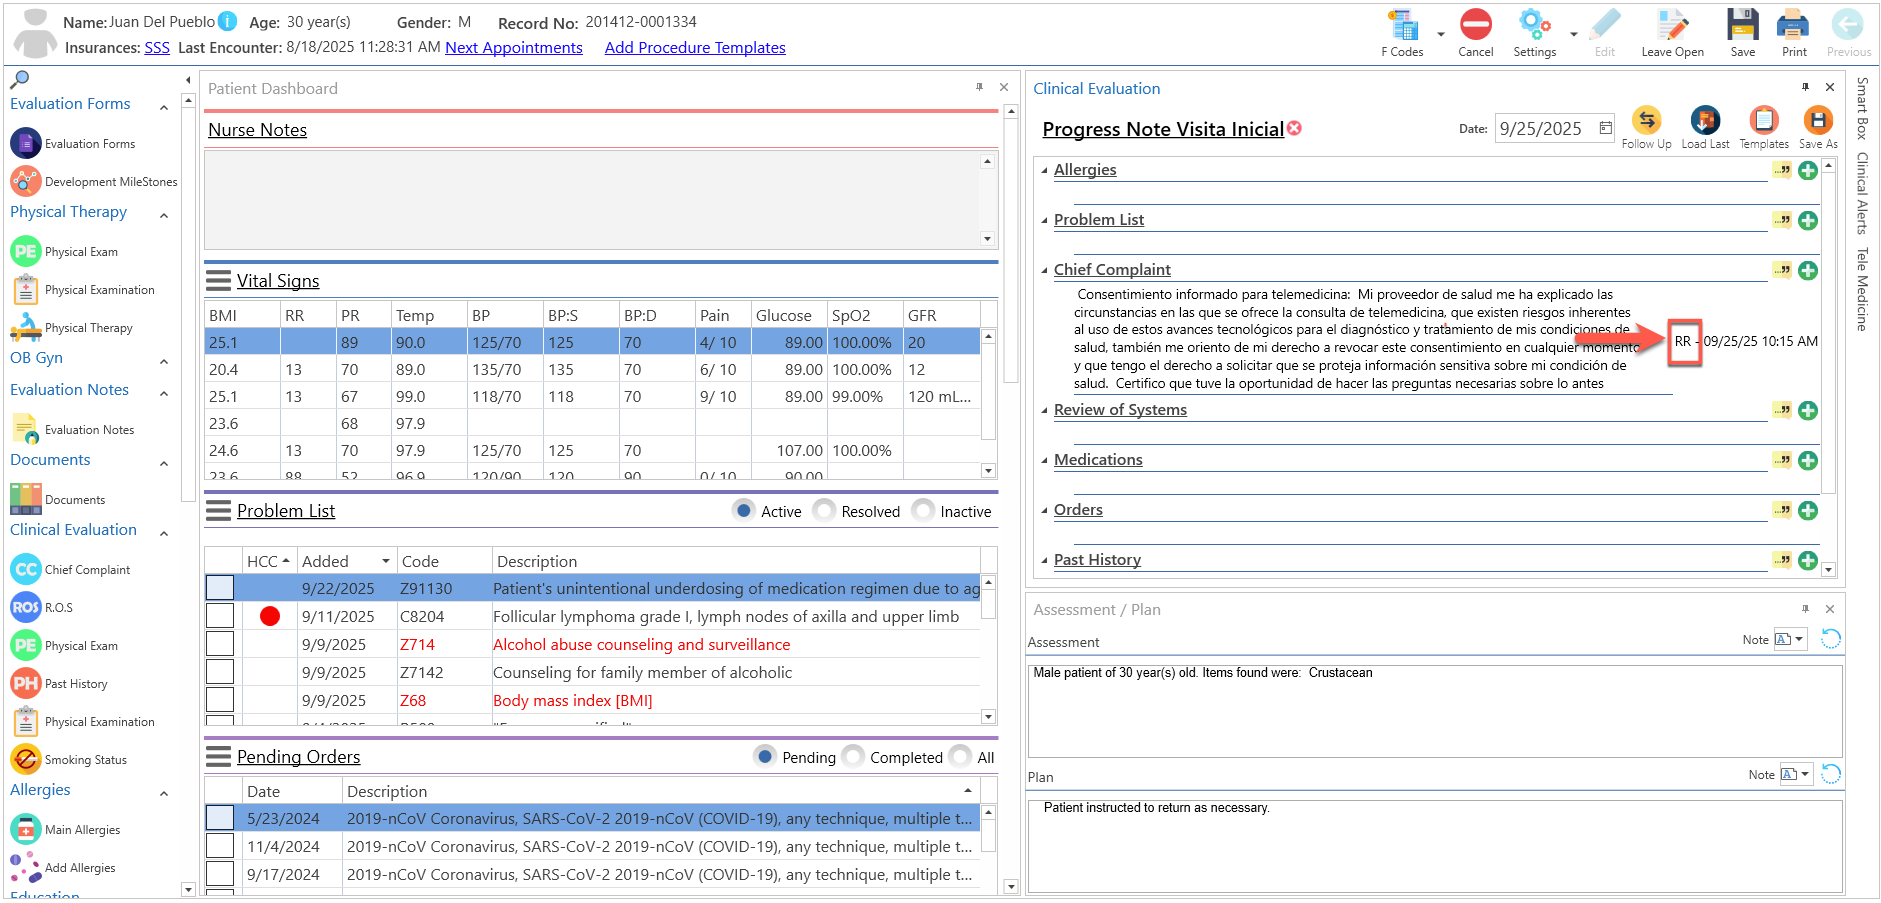Select the Resolved radio in Problem List
Viewport: 1881px width, 903px height.
(x=824, y=510)
